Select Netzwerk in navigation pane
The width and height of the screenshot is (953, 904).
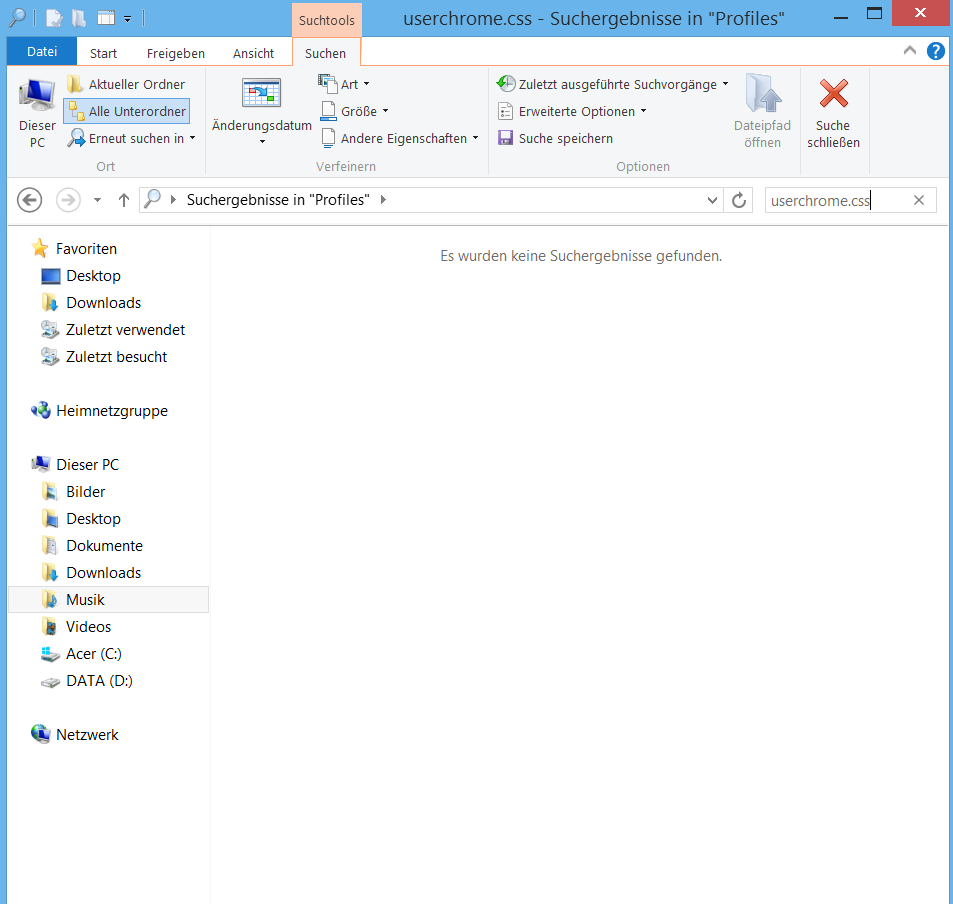(x=87, y=735)
